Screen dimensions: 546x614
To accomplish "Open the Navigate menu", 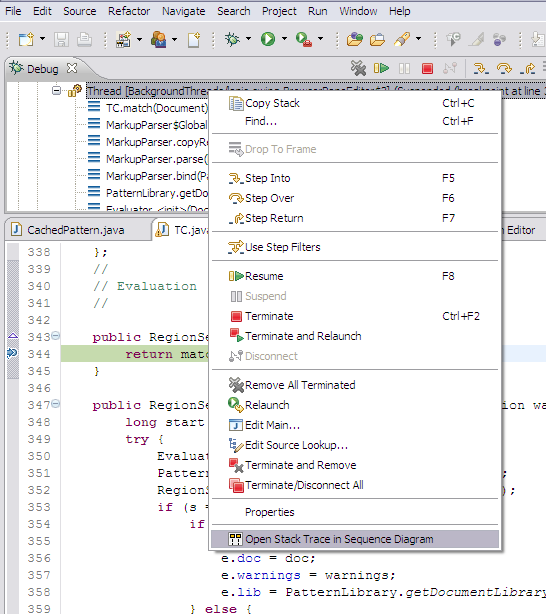I will [x=183, y=11].
